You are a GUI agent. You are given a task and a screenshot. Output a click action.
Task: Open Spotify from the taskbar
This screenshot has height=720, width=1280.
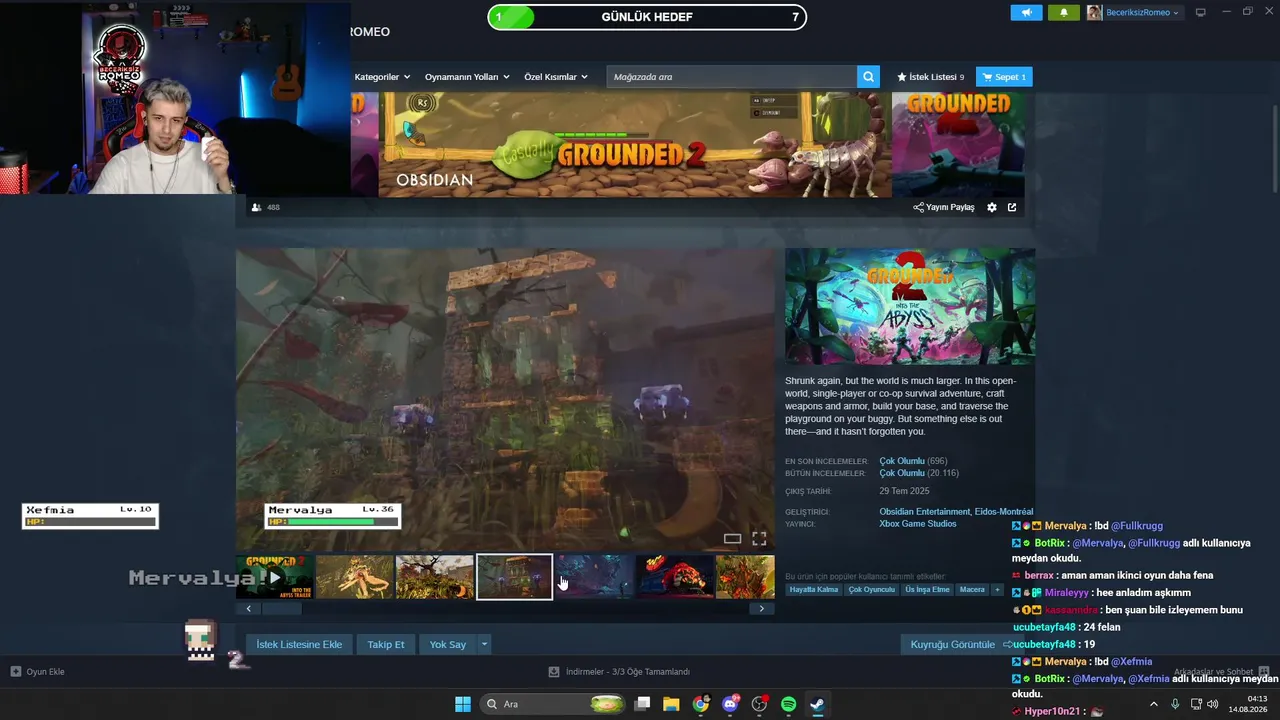point(788,704)
